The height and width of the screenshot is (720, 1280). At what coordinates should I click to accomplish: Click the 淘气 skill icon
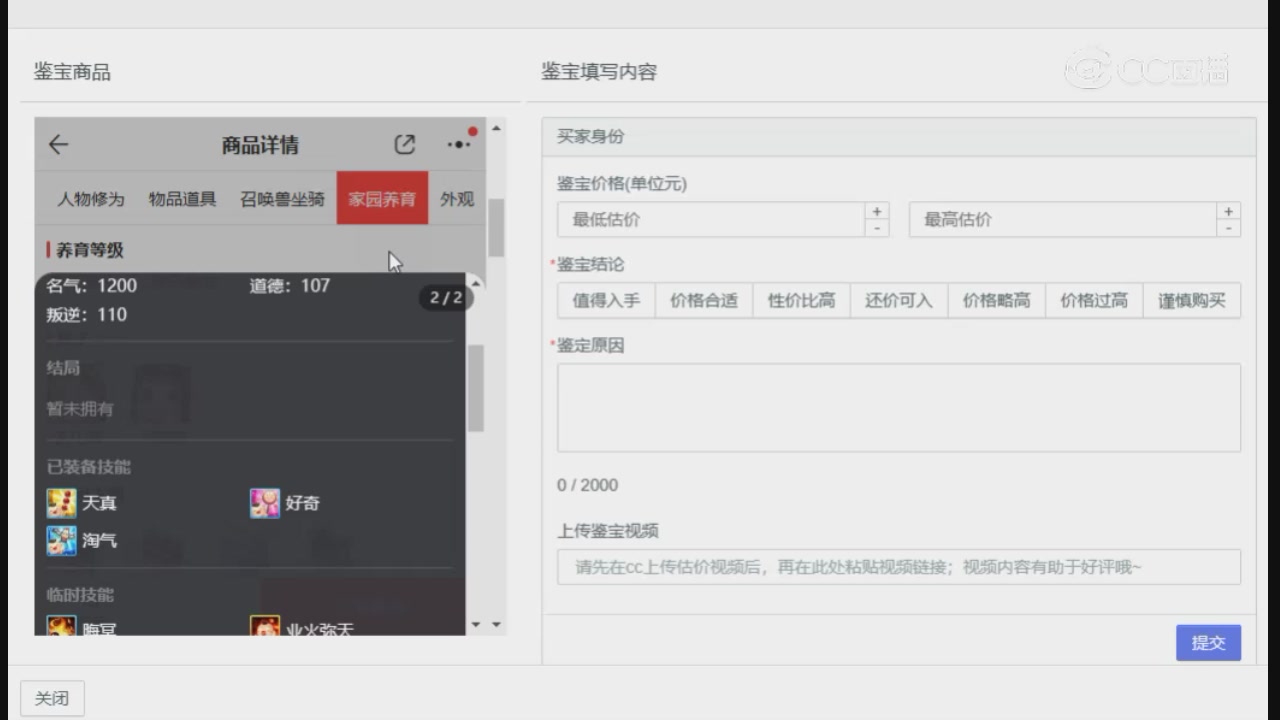(61, 540)
